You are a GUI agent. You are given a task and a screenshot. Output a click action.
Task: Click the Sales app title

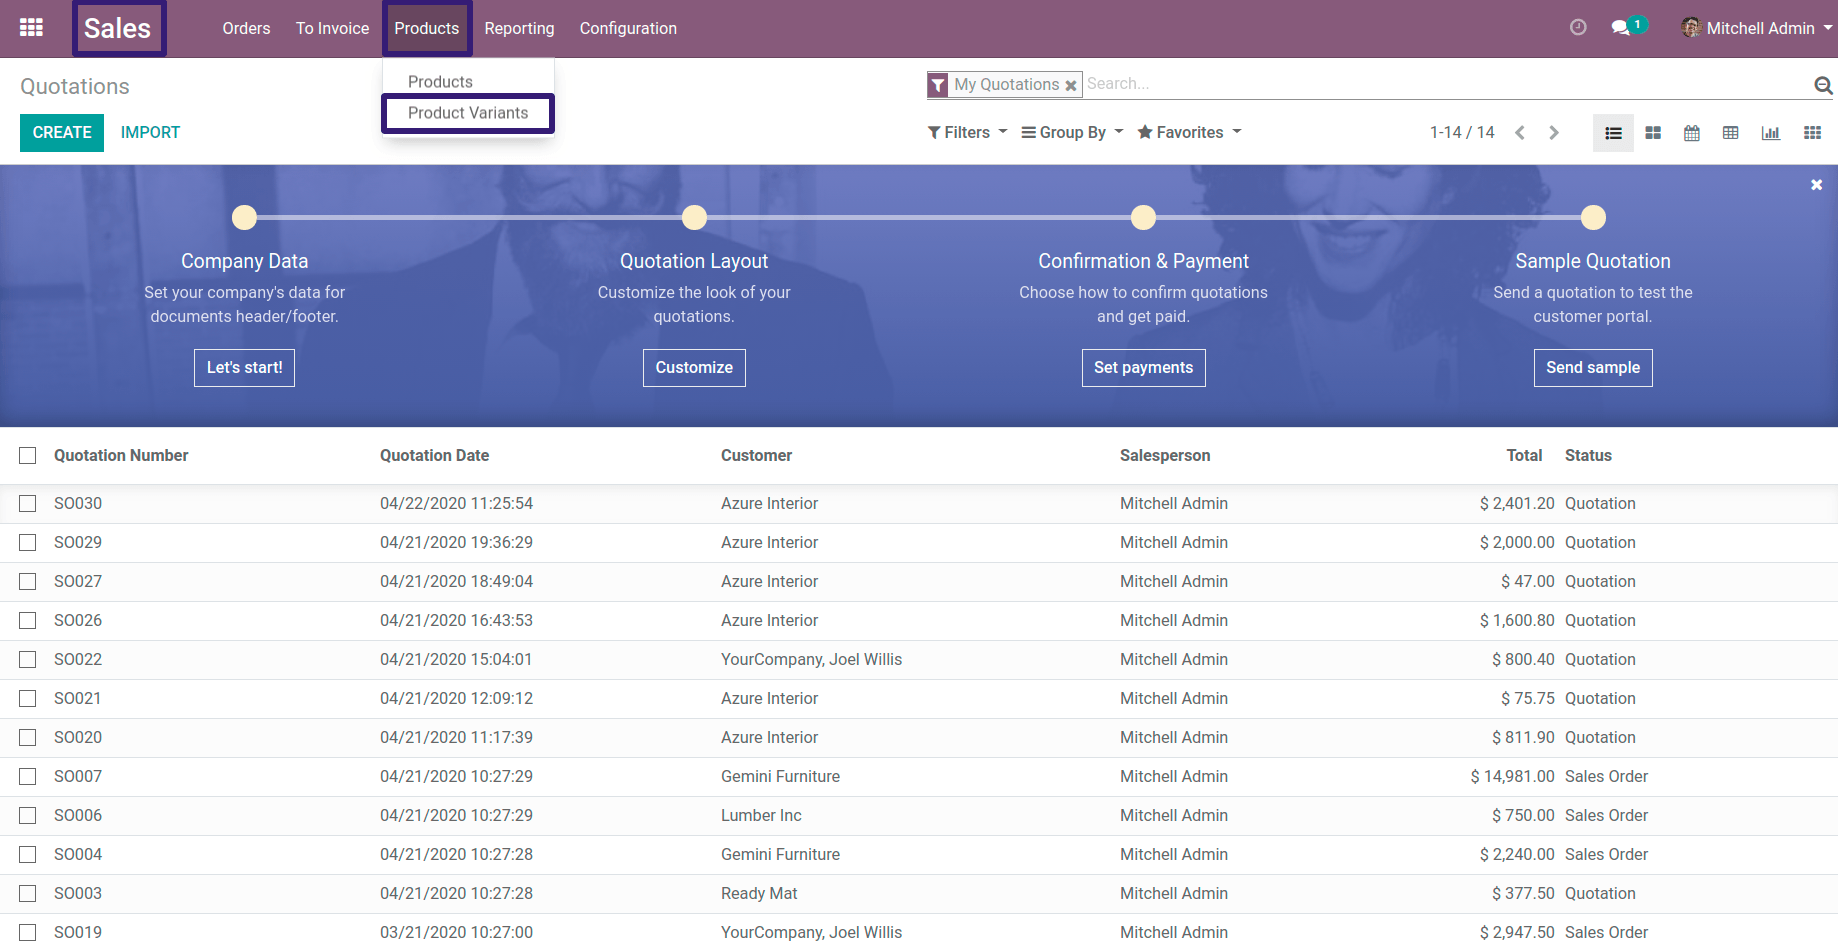[x=118, y=28]
